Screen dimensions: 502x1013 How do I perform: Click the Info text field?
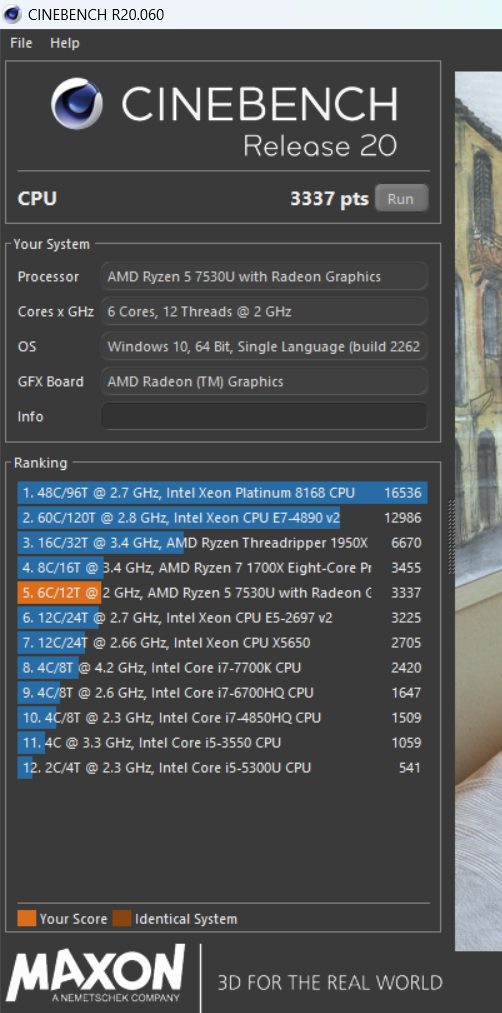[264, 417]
